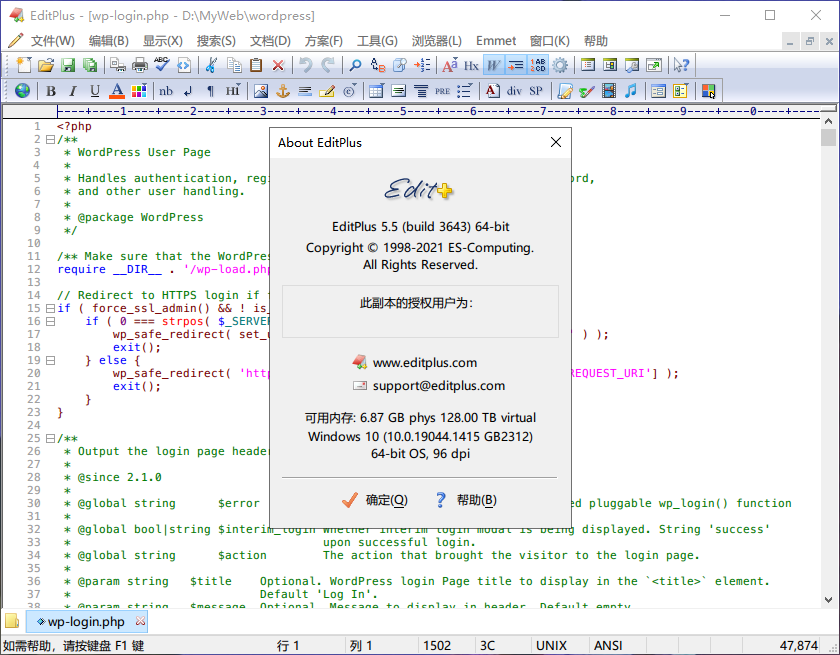The height and width of the screenshot is (655, 840).
Task: Toggle line number display
Action: pos(537,65)
